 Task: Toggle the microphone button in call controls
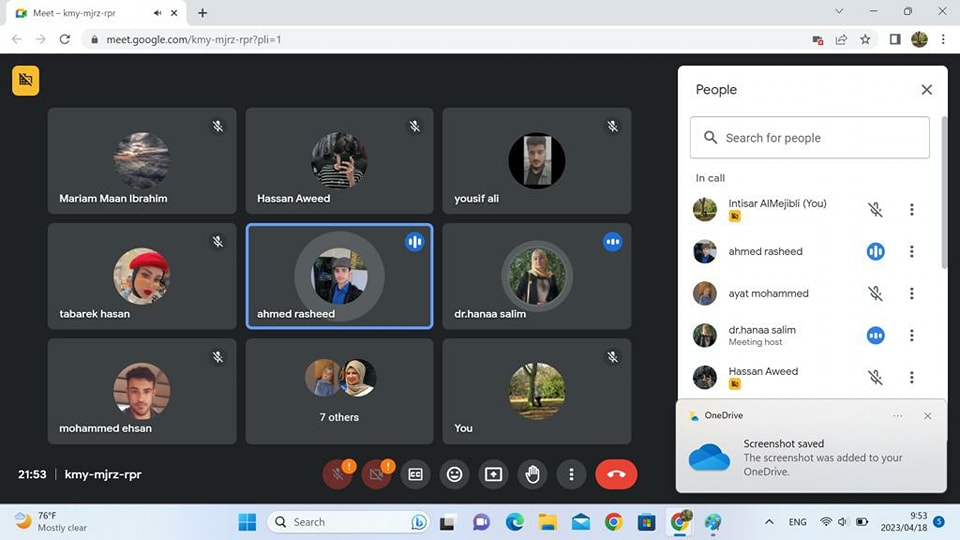(x=337, y=475)
